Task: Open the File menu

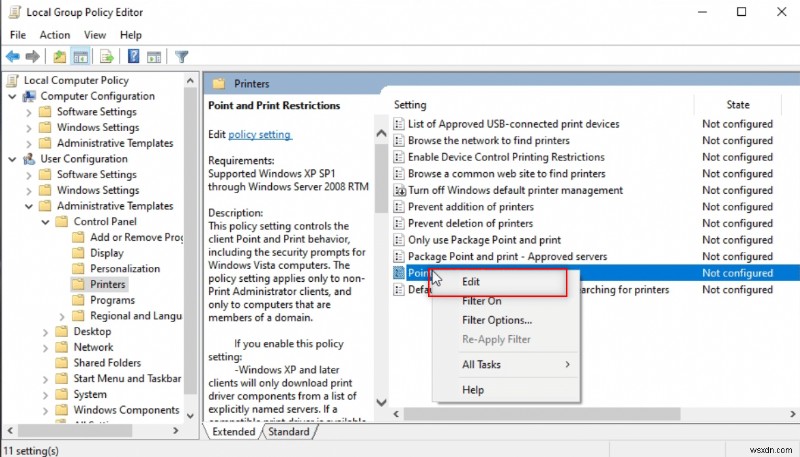Action: [x=18, y=35]
